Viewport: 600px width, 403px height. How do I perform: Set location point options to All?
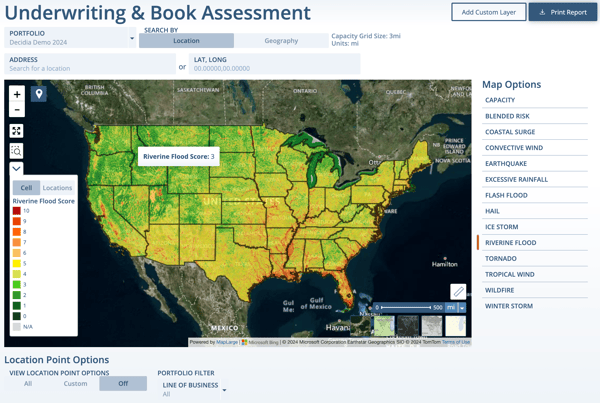[x=28, y=383]
